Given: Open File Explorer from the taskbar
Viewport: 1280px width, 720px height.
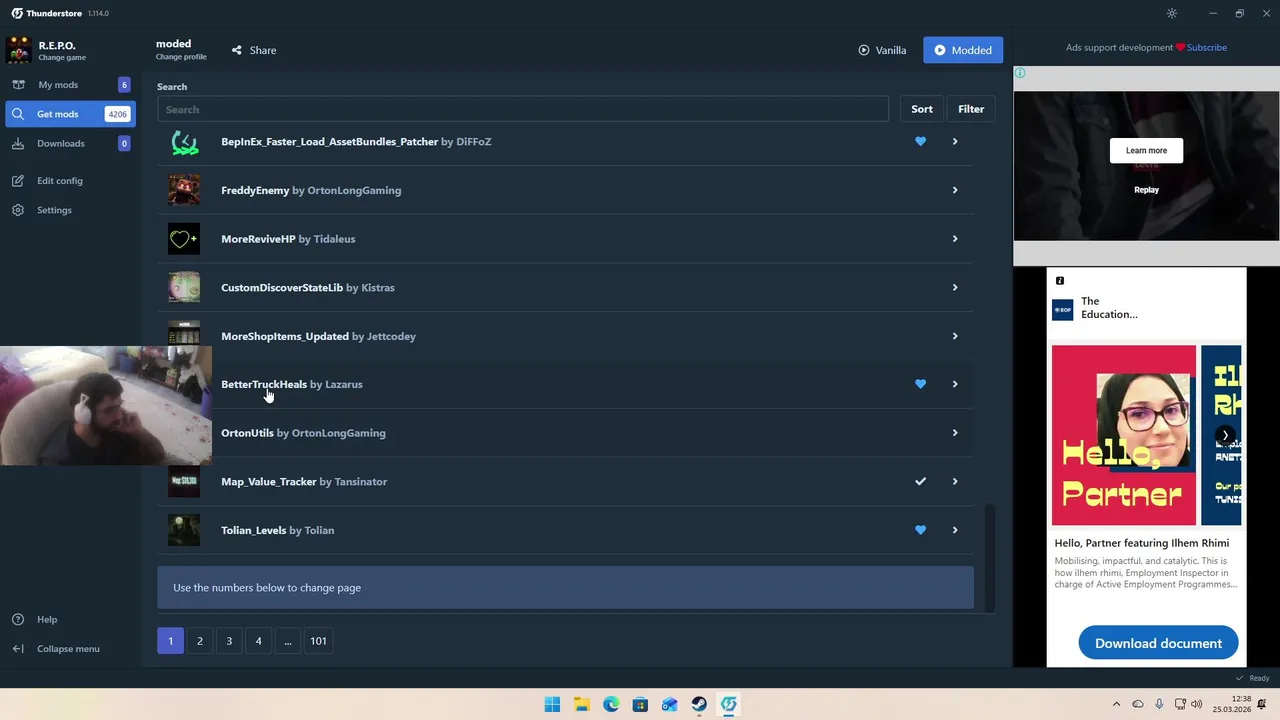Looking at the screenshot, I should pyautogui.click(x=582, y=704).
